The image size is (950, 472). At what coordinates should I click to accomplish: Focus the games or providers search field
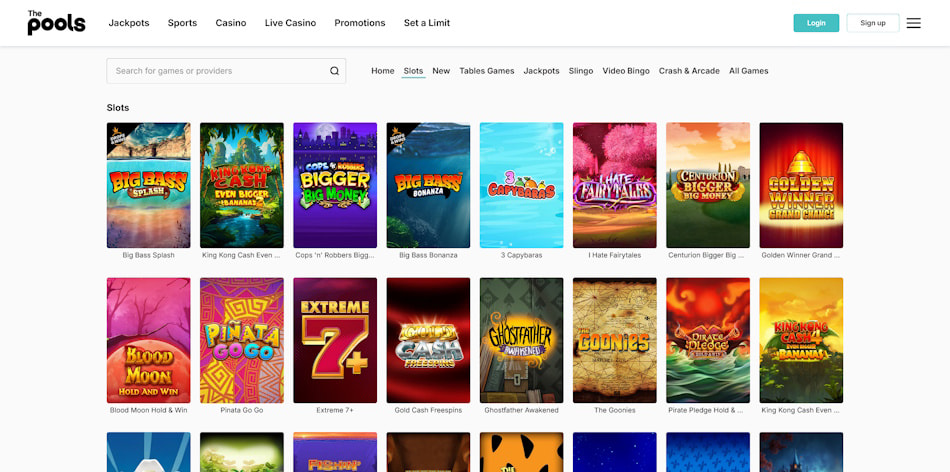pyautogui.click(x=226, y=71)
